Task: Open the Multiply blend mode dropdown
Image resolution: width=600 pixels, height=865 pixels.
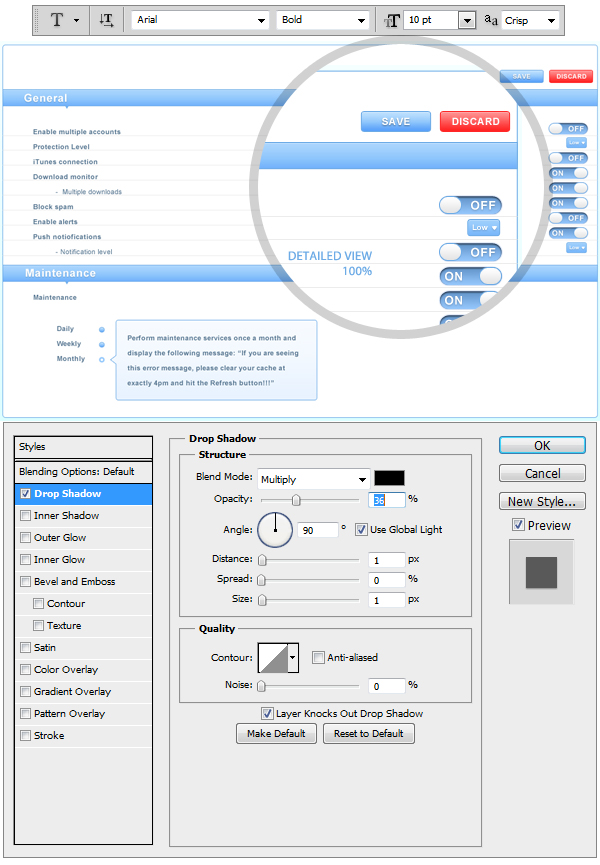Action: [x=313, y=480]
